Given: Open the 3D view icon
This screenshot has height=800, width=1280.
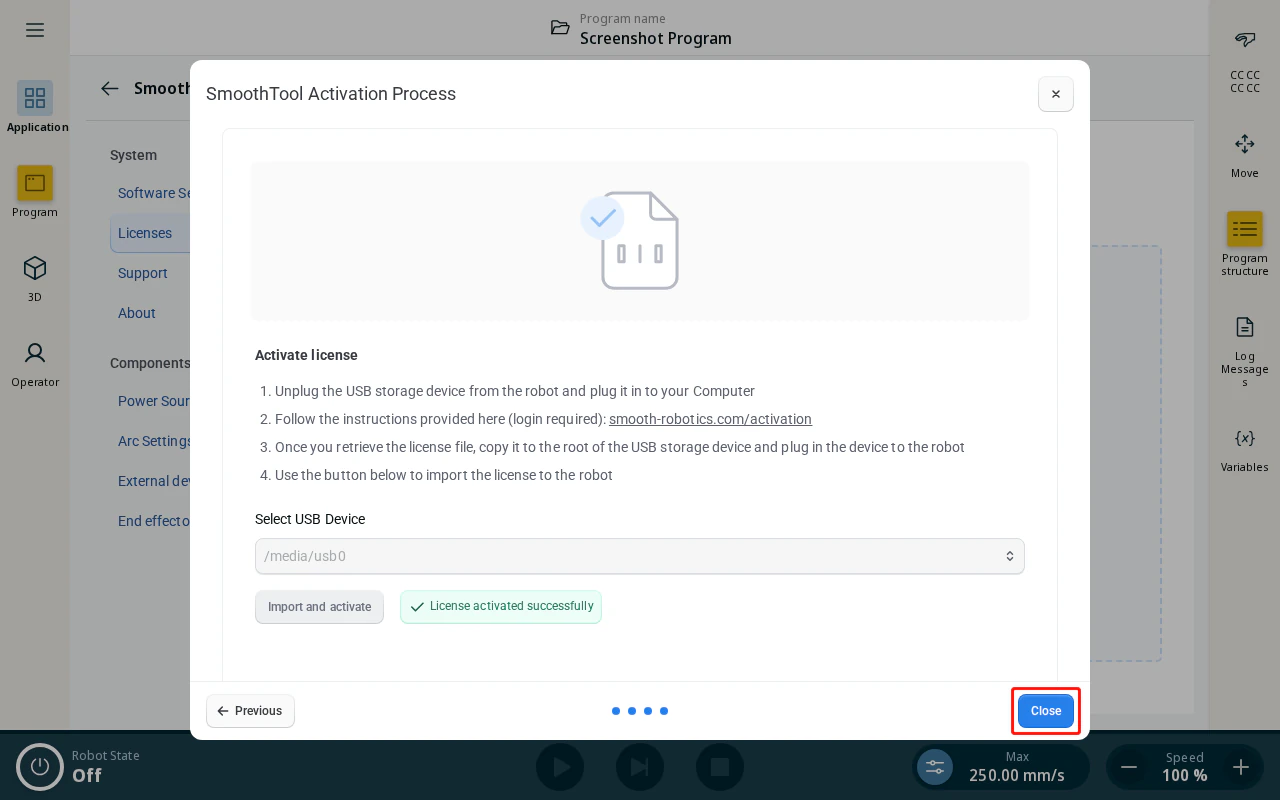Looking at the screenshot, I should tap(35, 268).
